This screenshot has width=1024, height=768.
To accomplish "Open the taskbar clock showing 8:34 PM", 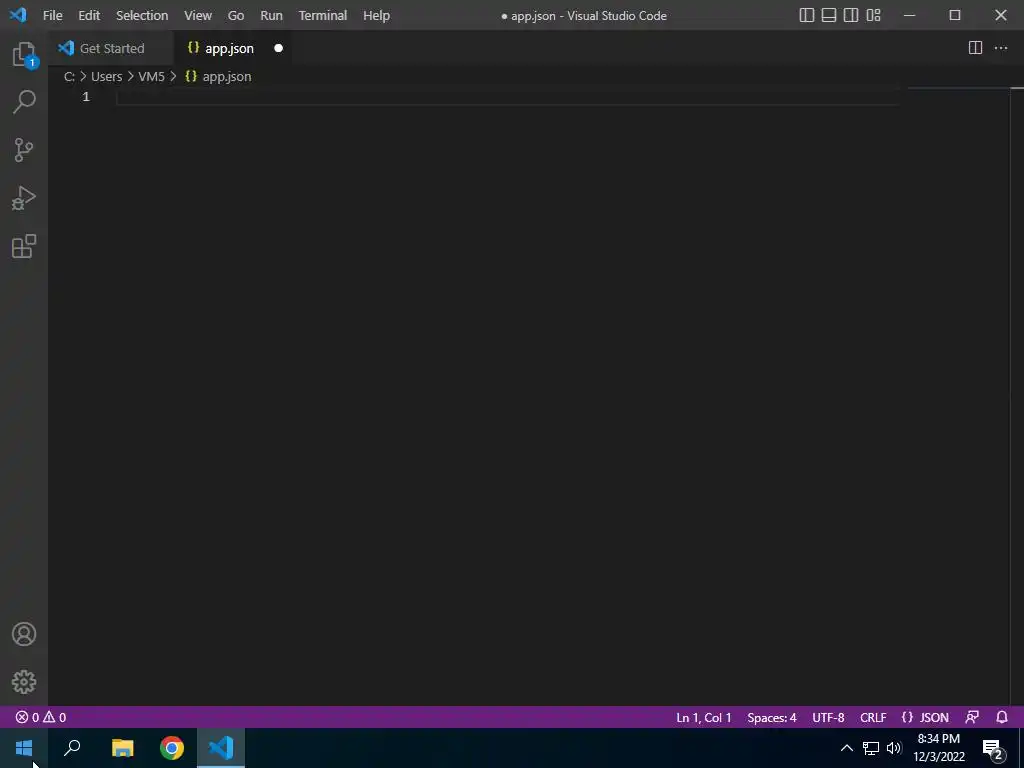I will tap(938, 748).
